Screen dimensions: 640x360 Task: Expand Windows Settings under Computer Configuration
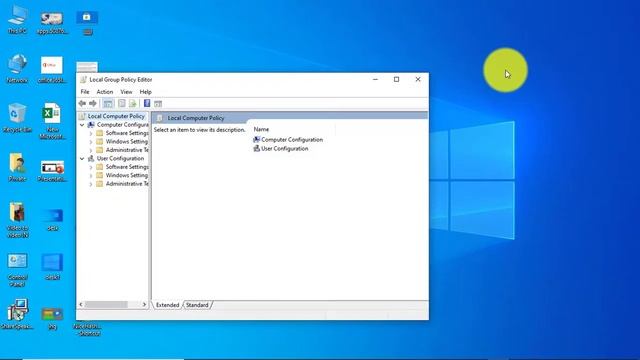click(91, 142)
